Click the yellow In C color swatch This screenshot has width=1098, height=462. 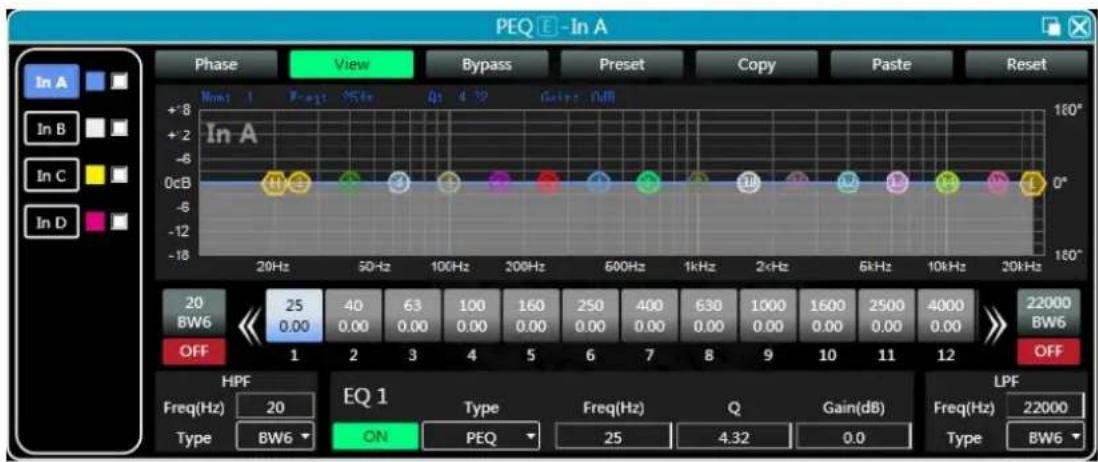point(96,175)
